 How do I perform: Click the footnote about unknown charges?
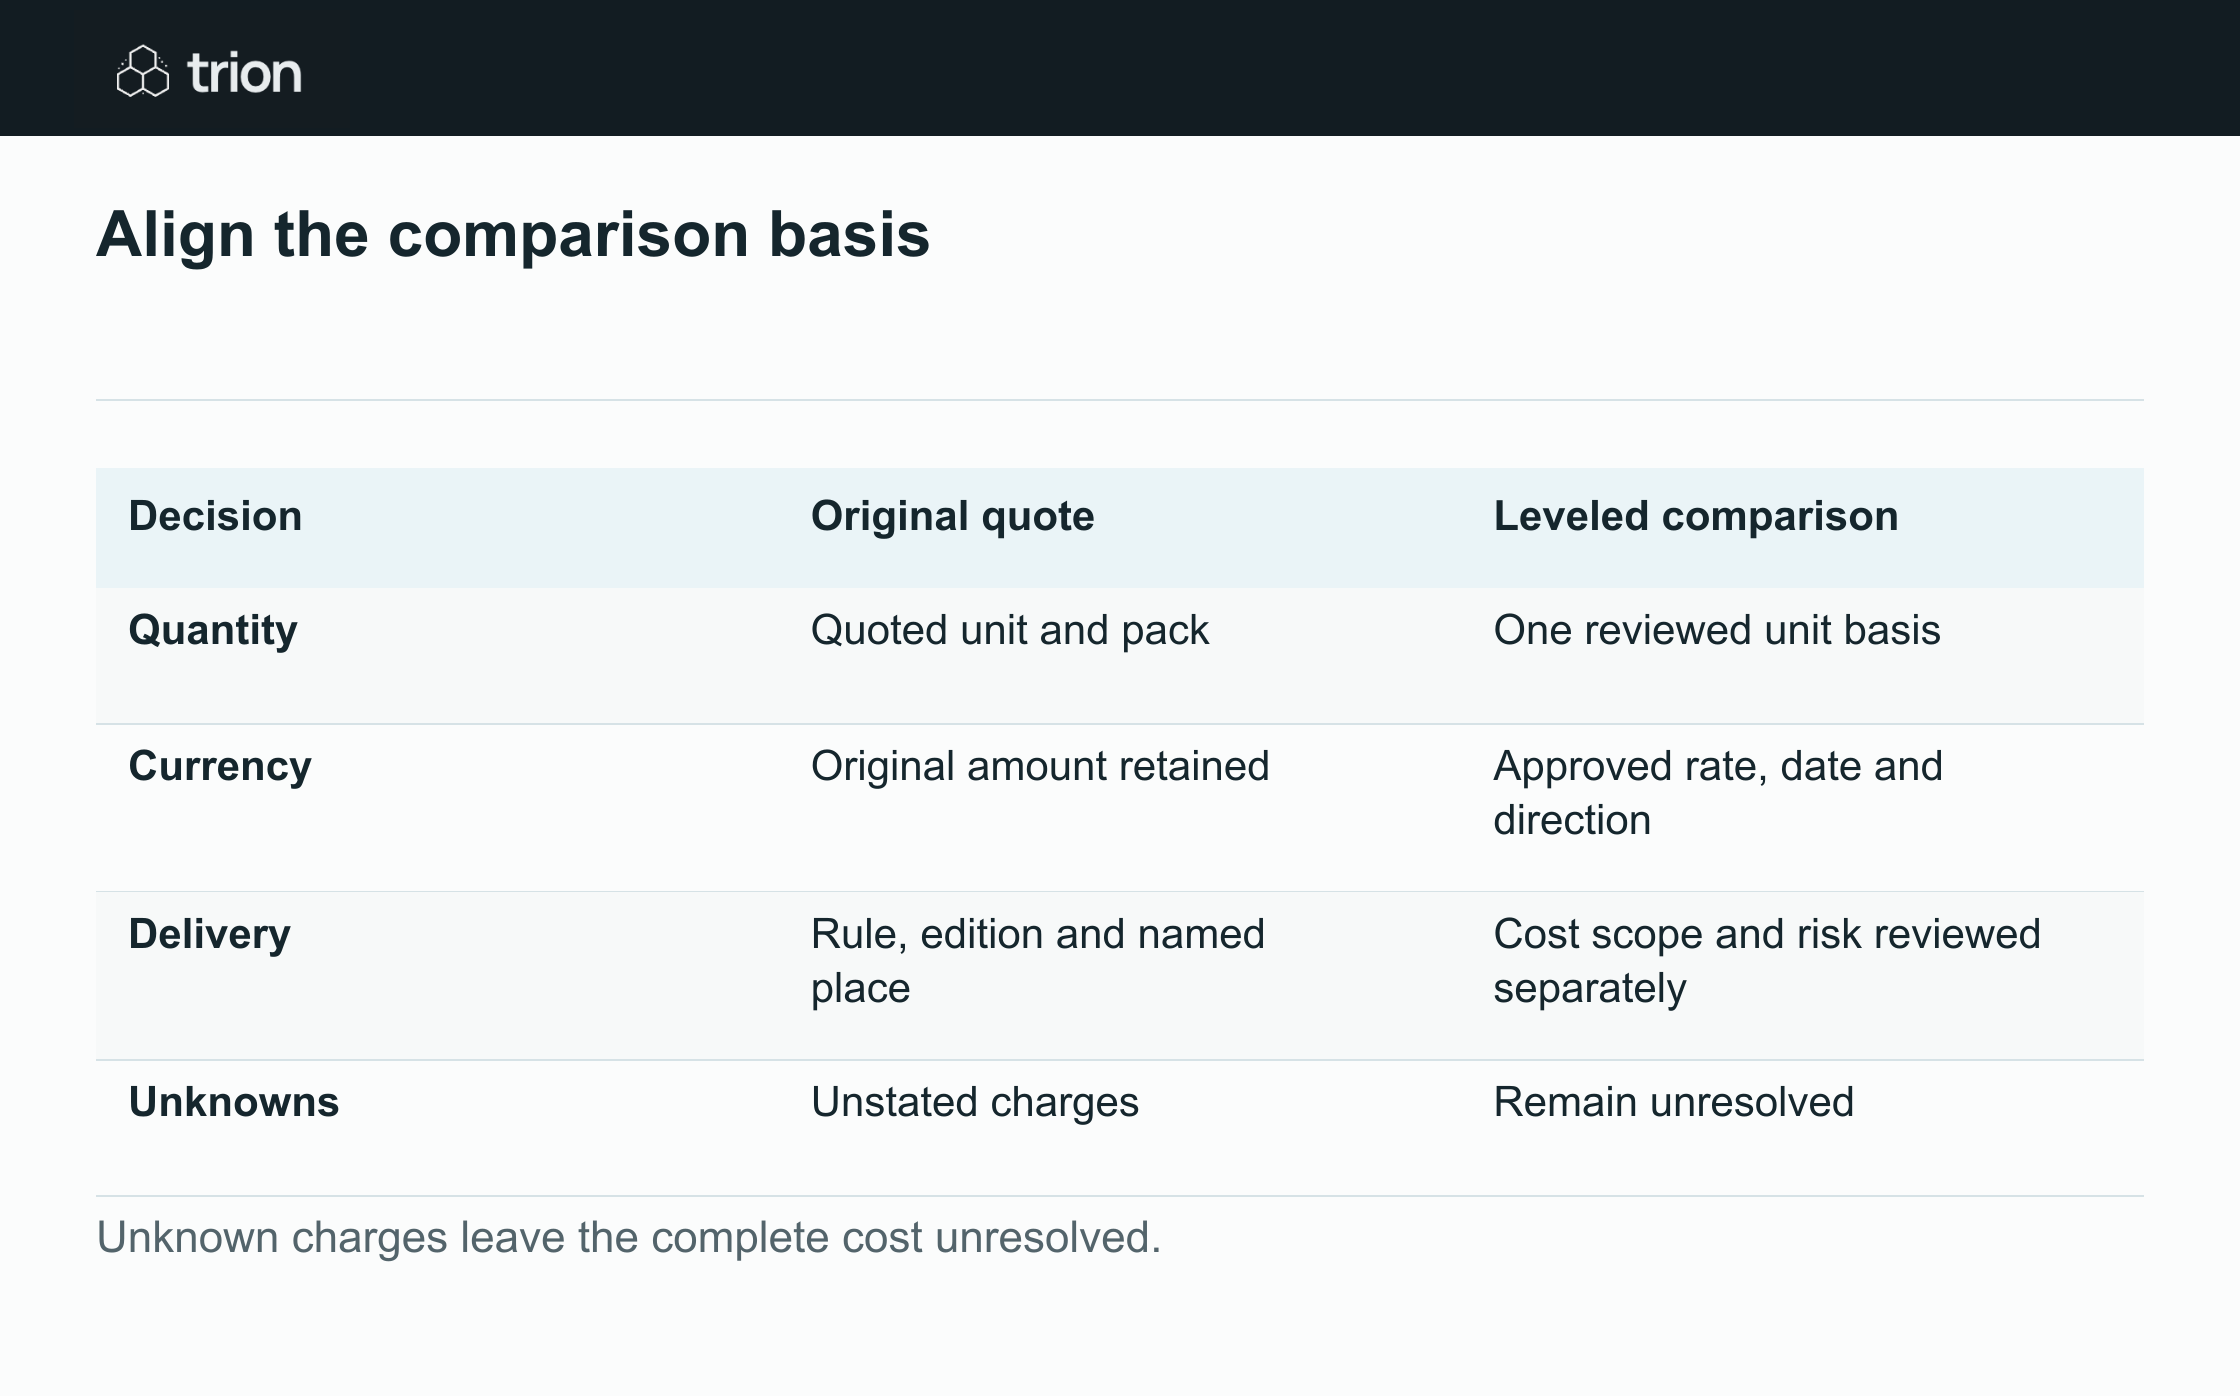coord(629,1238)
